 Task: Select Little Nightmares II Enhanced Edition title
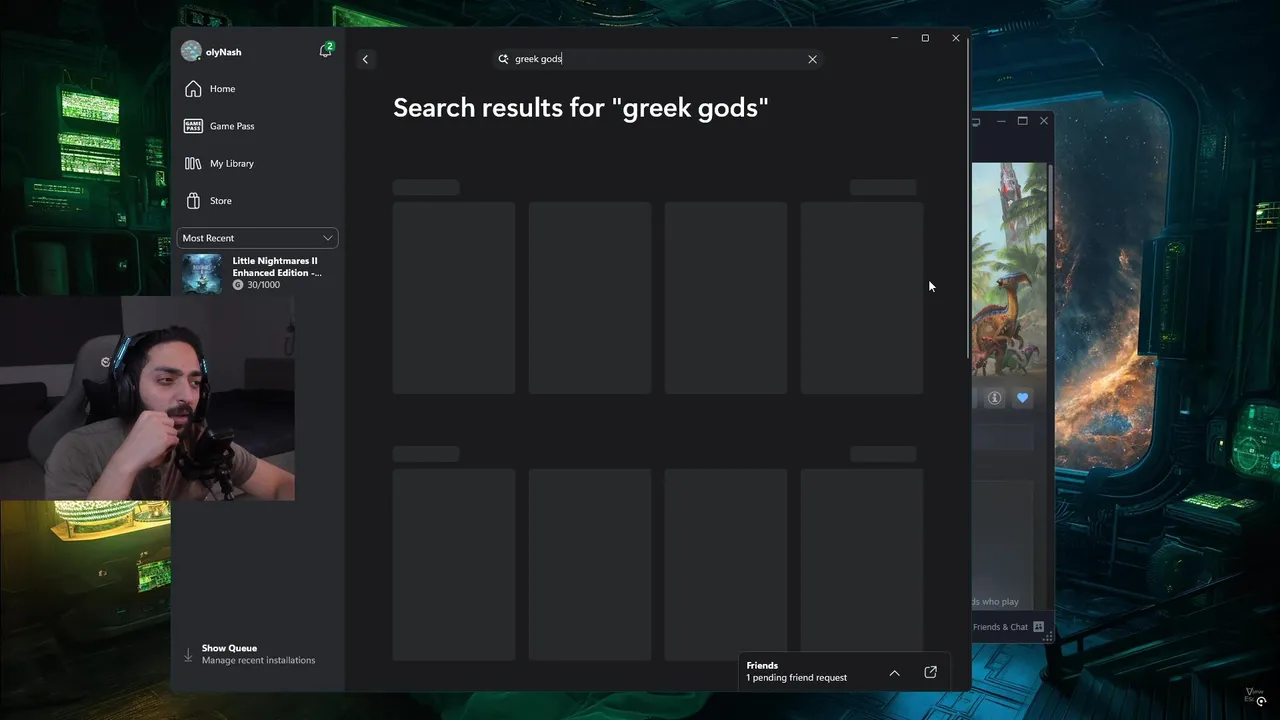277,267
